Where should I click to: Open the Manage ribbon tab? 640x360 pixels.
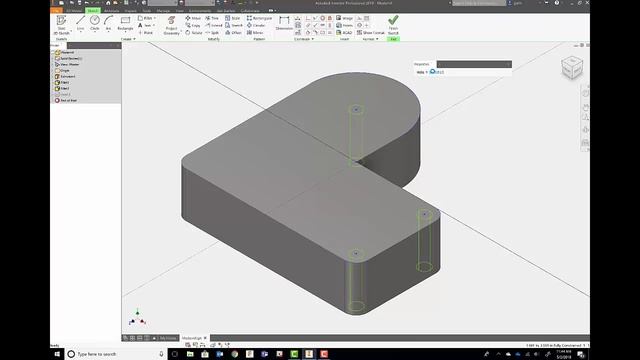pos(163,11)
